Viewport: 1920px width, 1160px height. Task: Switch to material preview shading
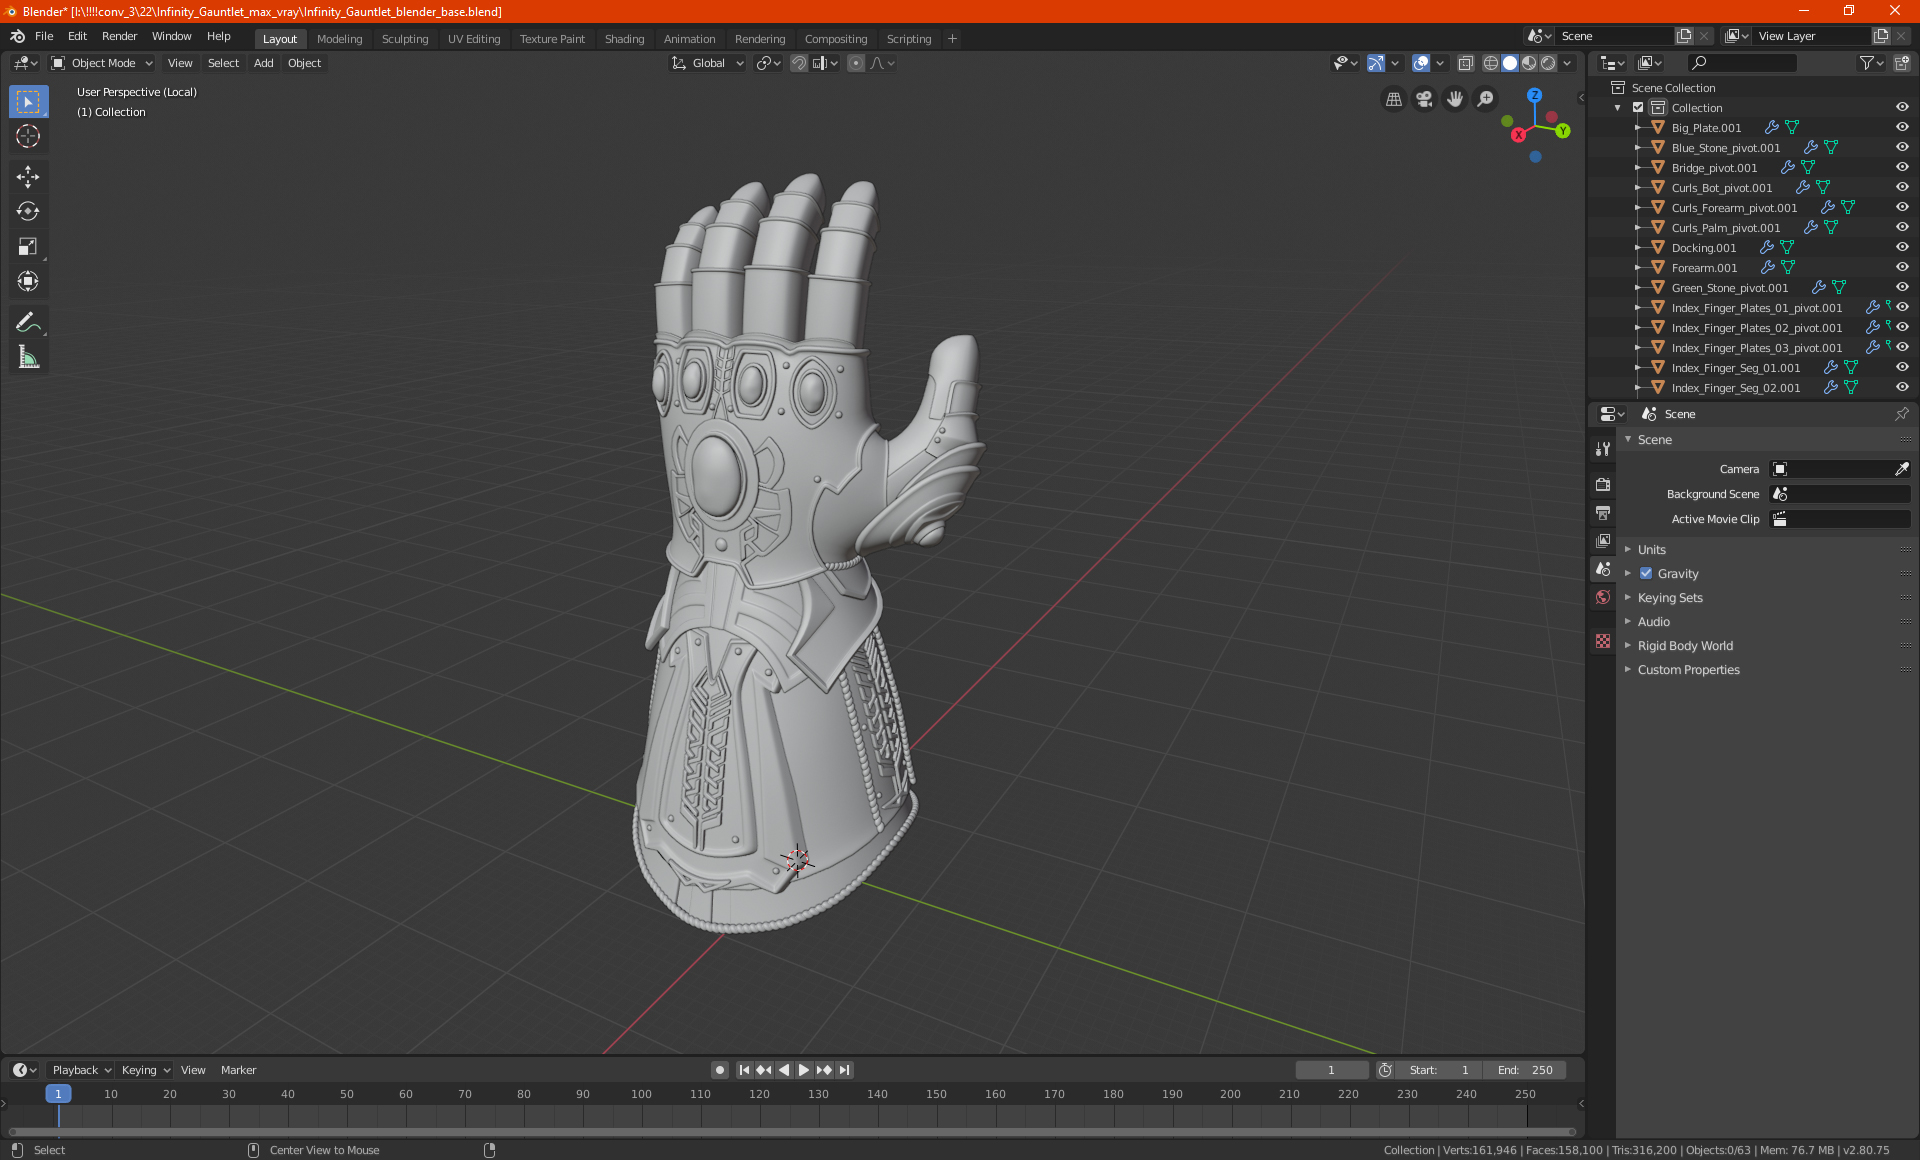pos(1529,63)
